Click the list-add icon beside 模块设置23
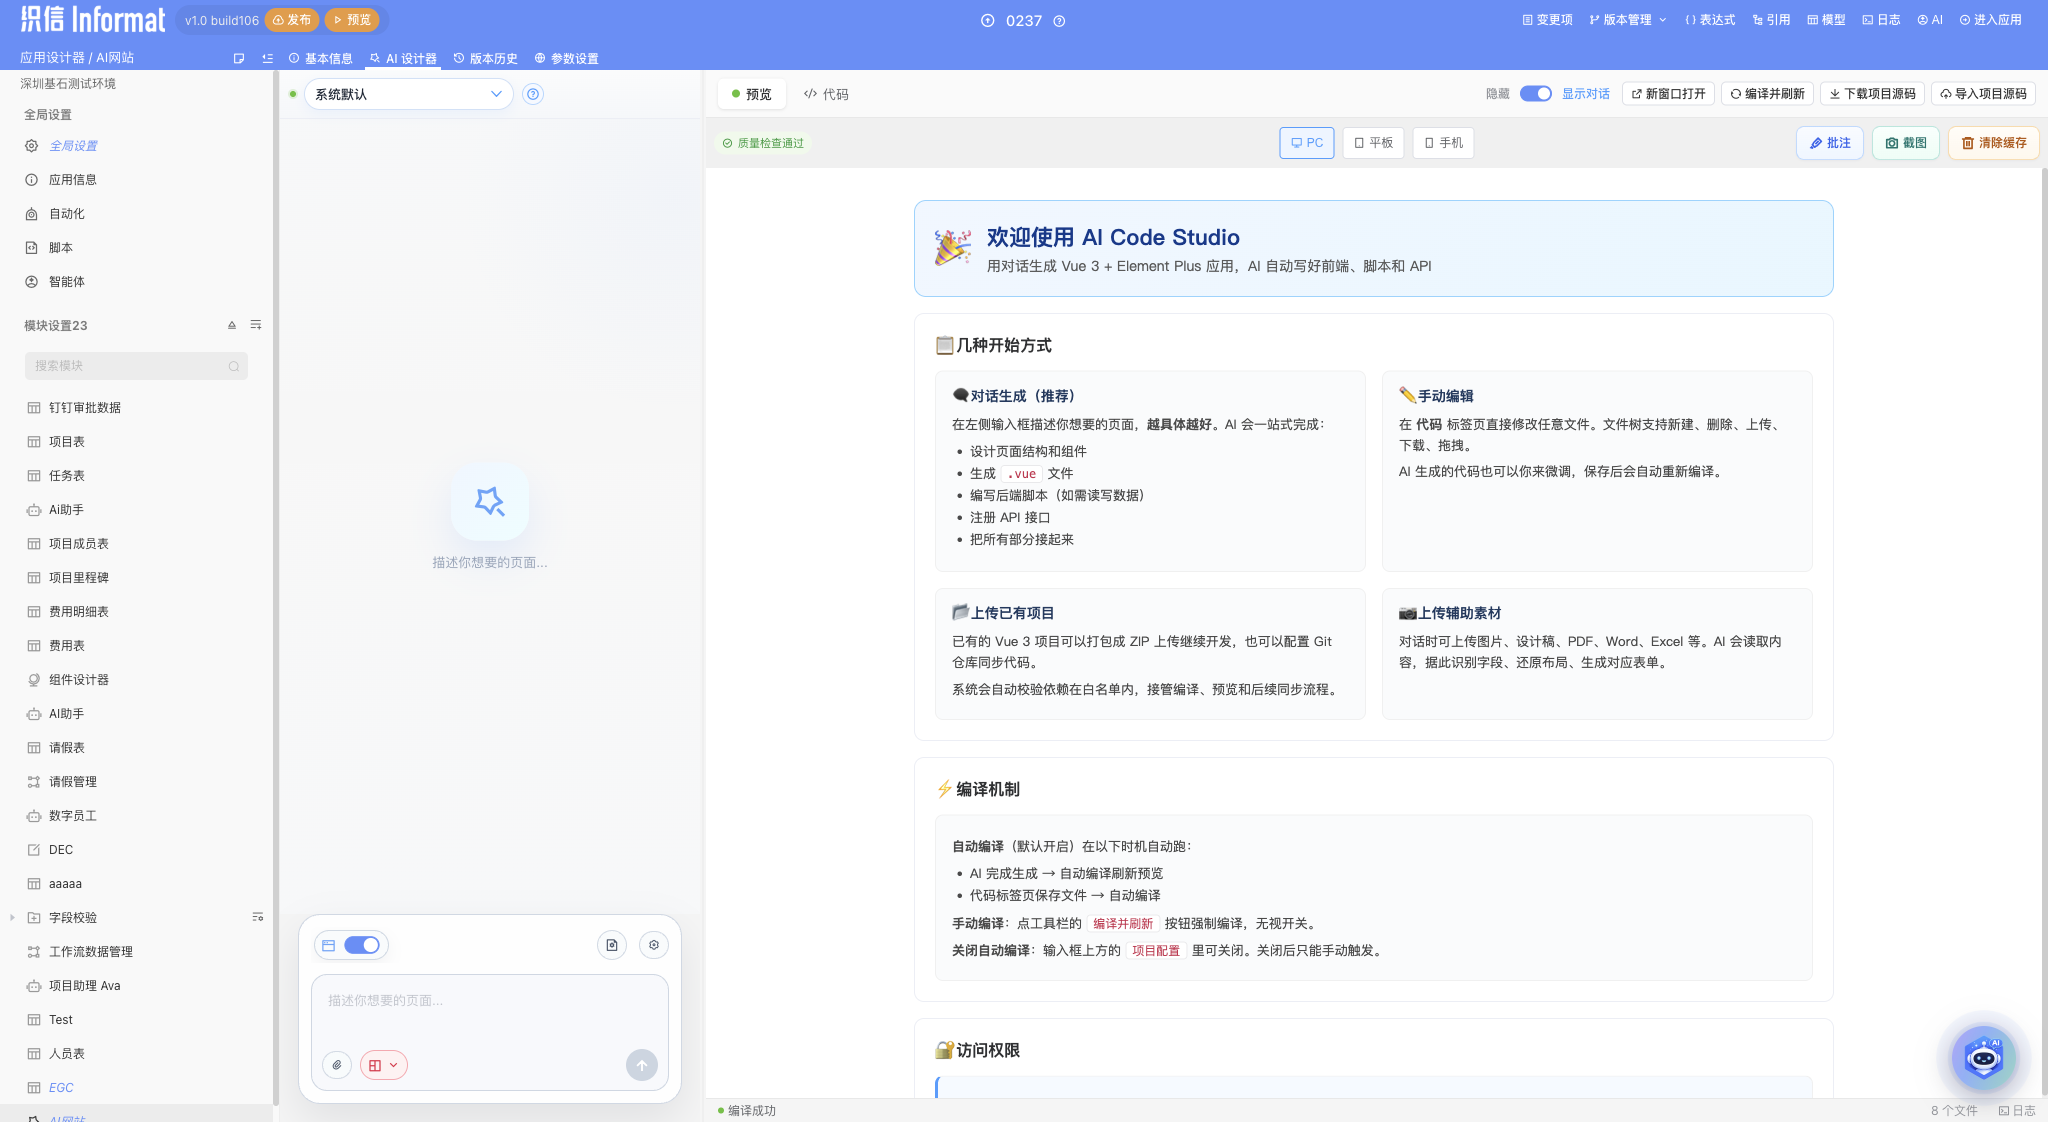2048x1122 pixels. [256, 325]
